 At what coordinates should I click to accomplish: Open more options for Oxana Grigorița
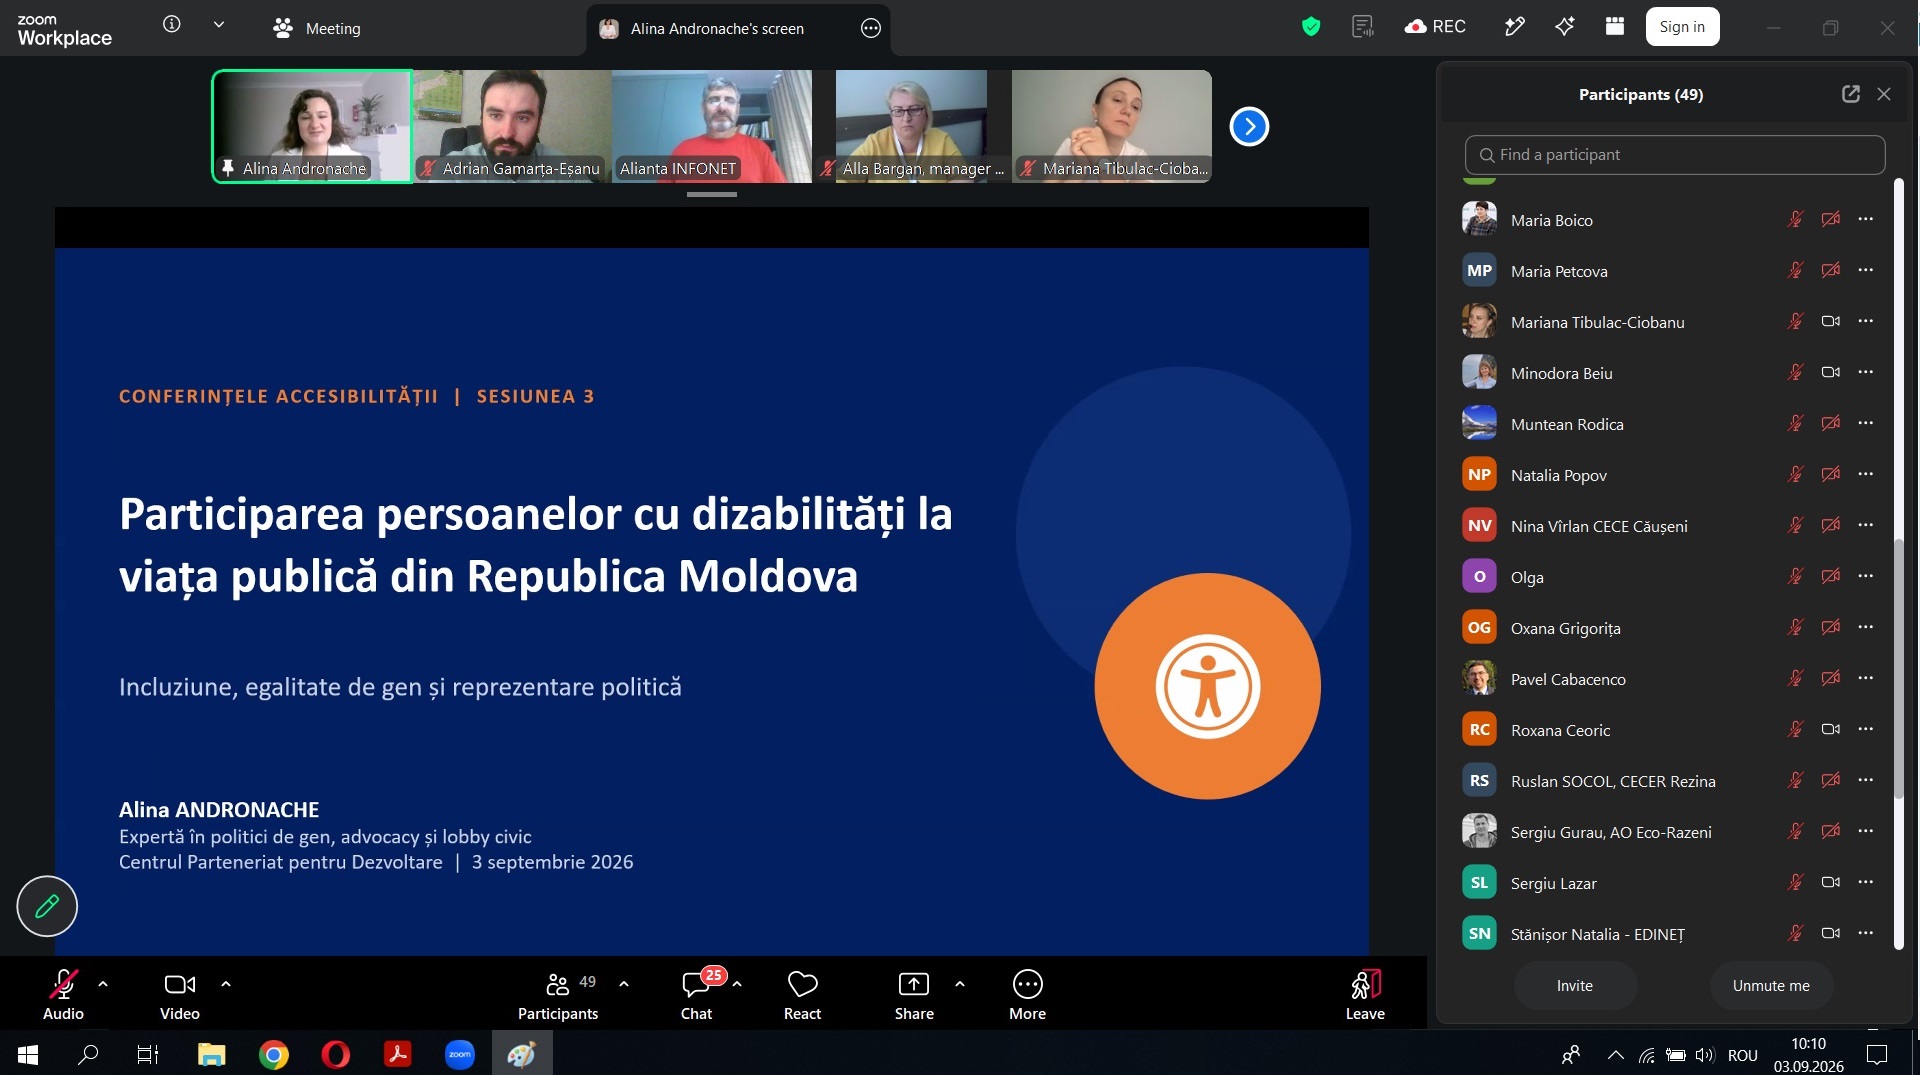[x=1866, y=627]
